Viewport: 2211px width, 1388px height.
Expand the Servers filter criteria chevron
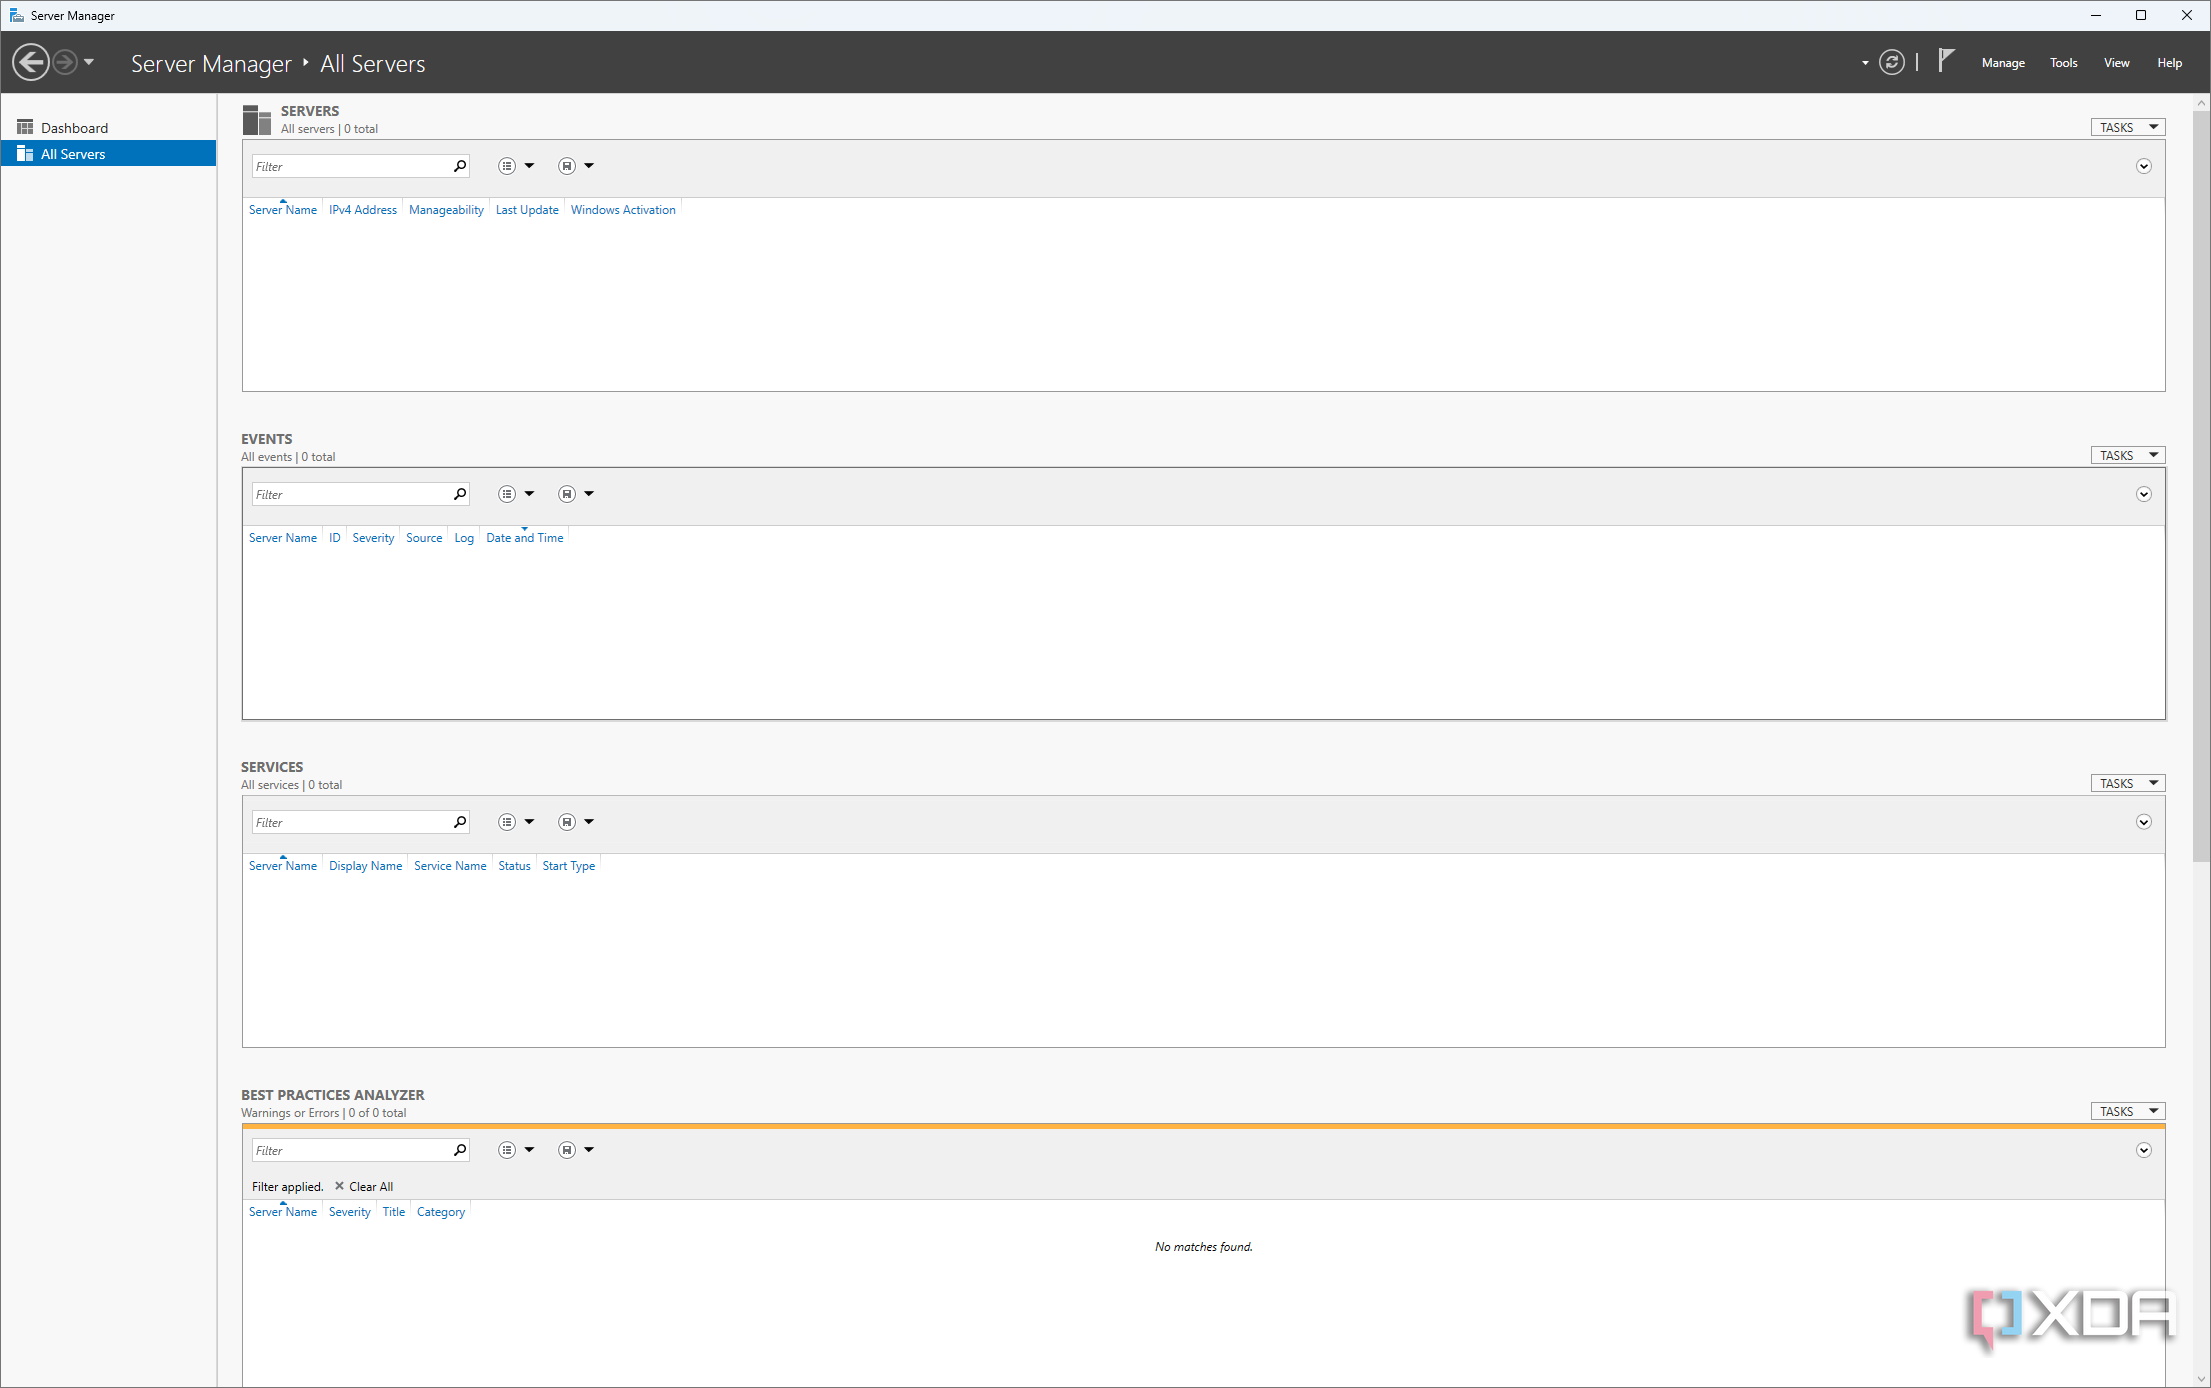click(x=2143, y=166)
